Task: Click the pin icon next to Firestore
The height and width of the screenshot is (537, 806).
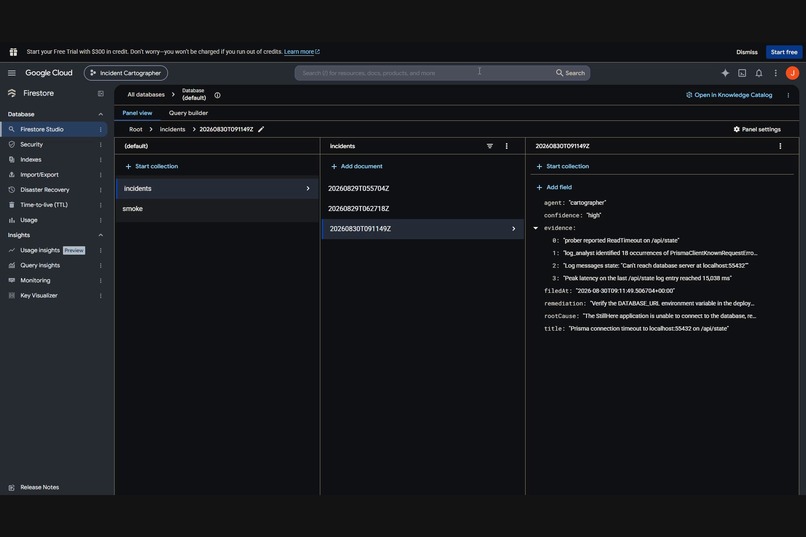Action: [101, 94]
